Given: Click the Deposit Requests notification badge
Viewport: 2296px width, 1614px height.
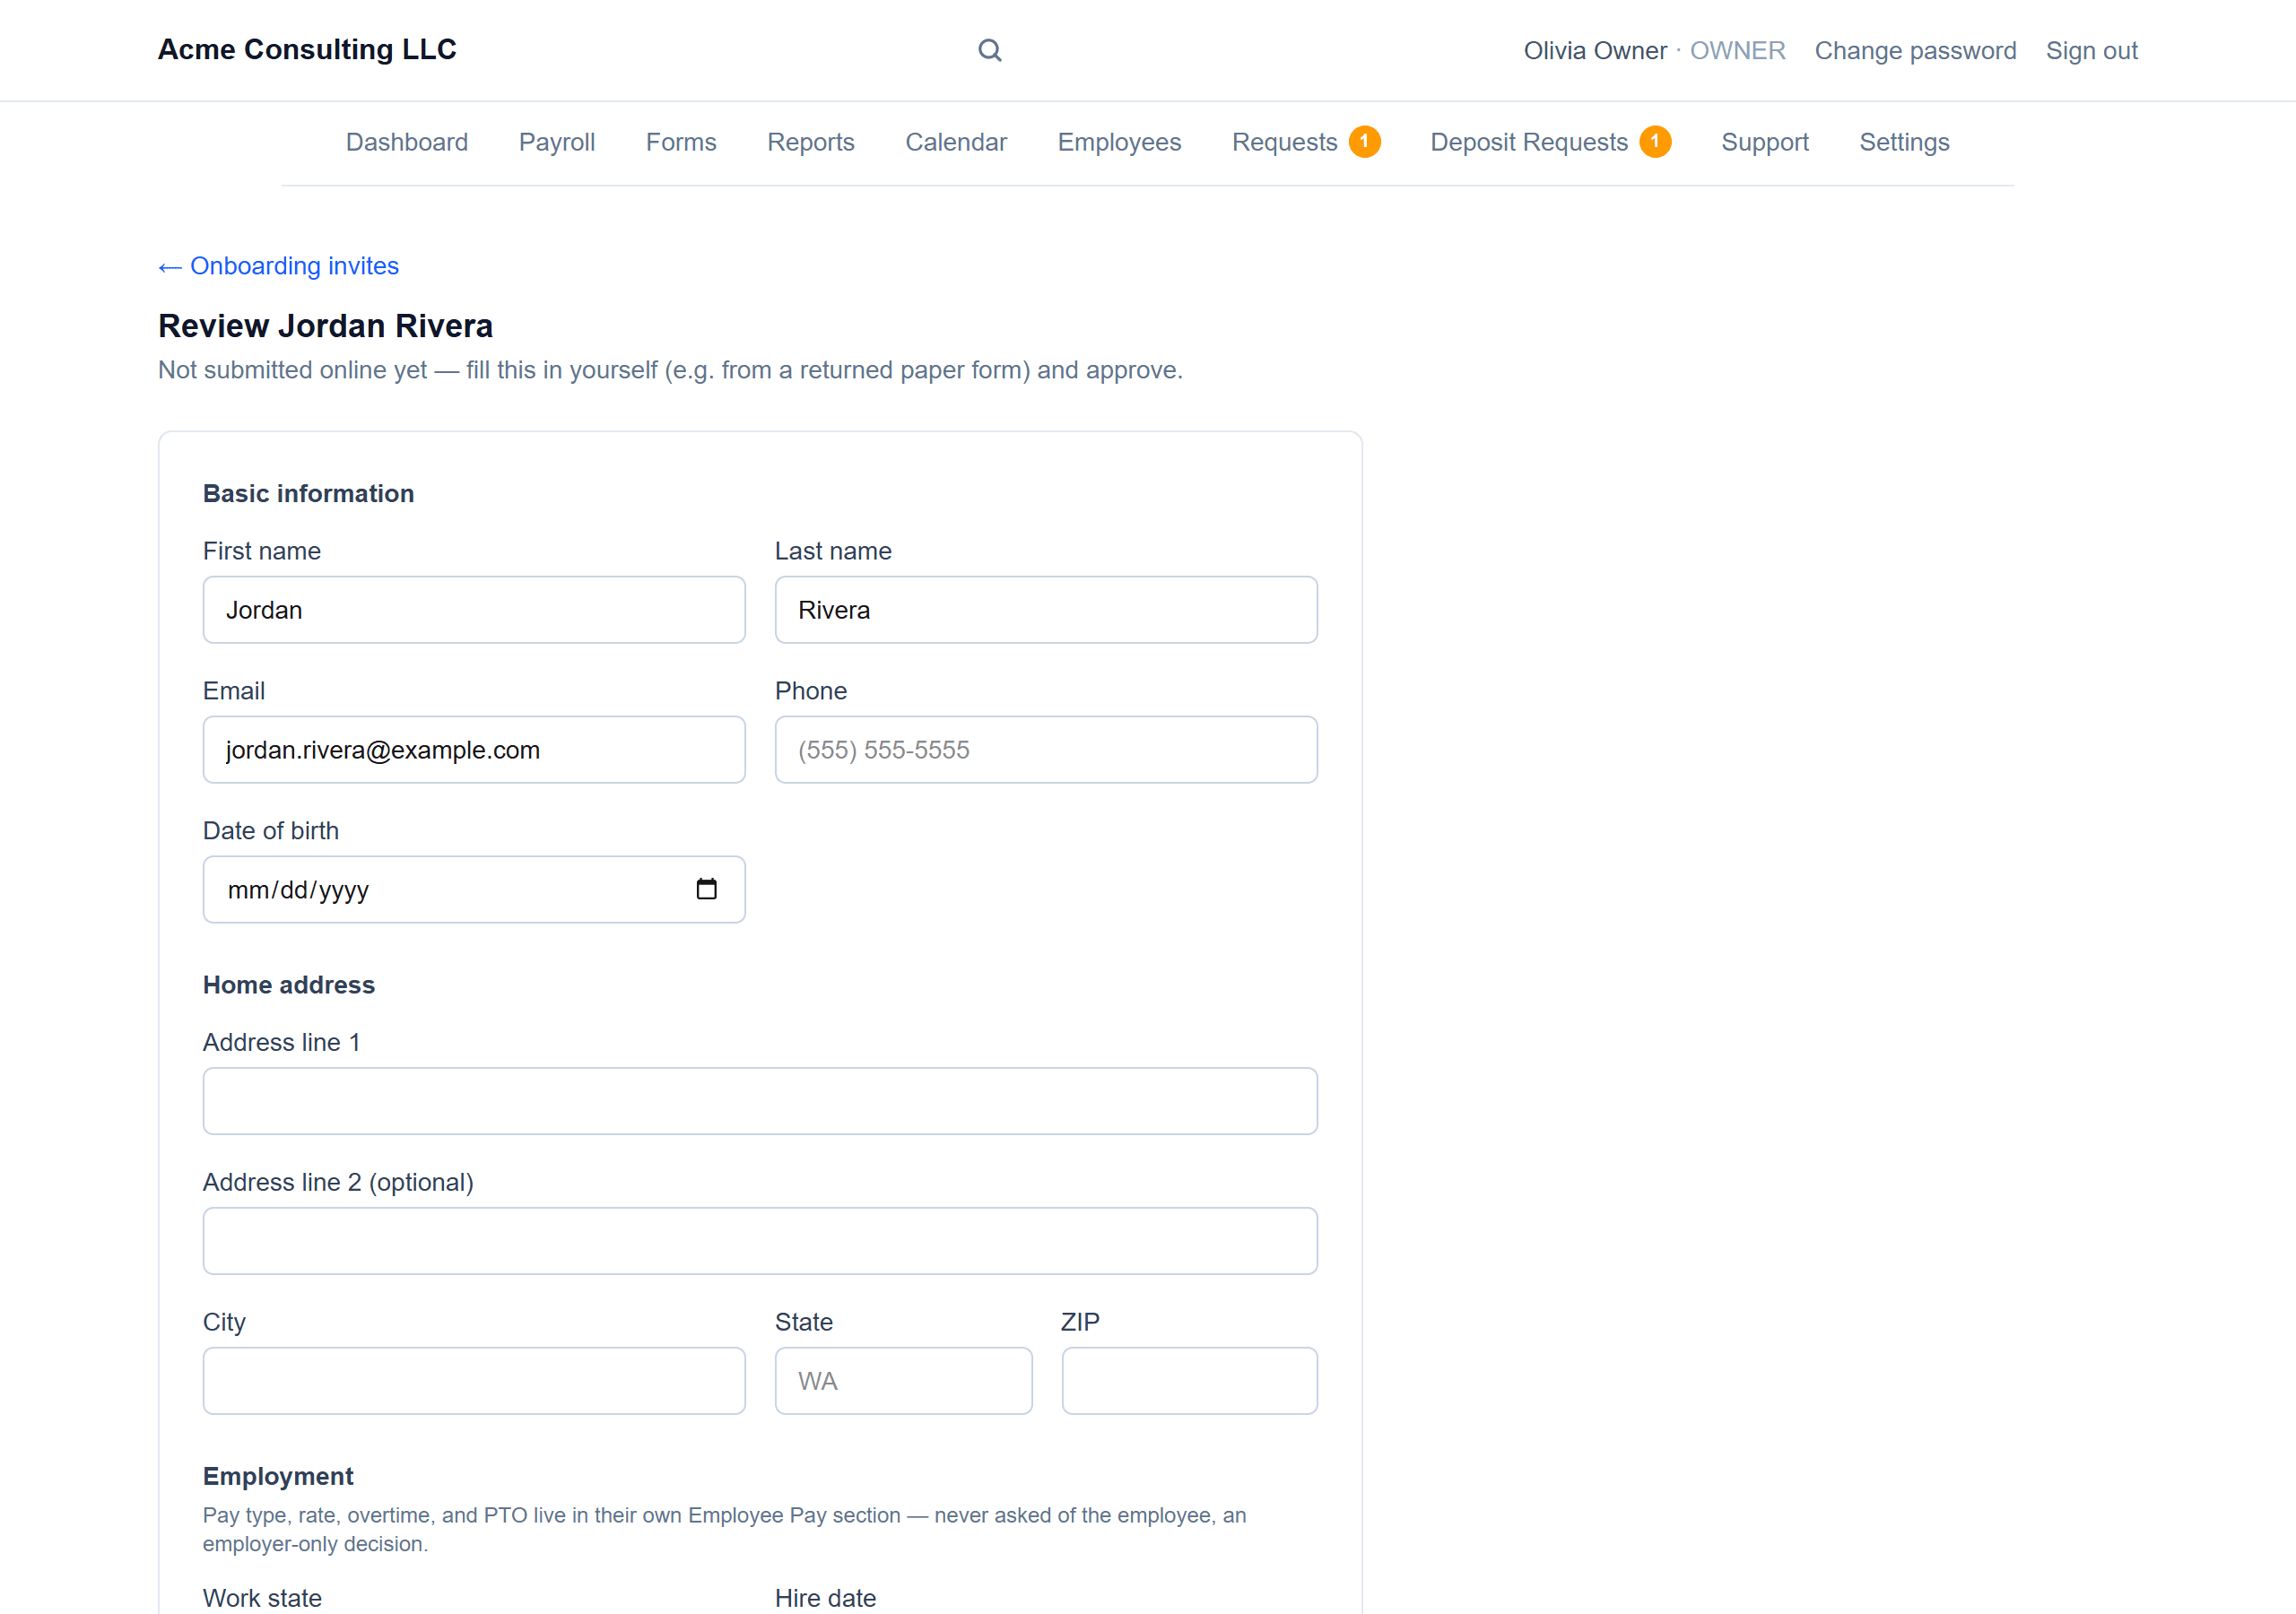Looking at the screenshot, I should [x=1655, y=142].
